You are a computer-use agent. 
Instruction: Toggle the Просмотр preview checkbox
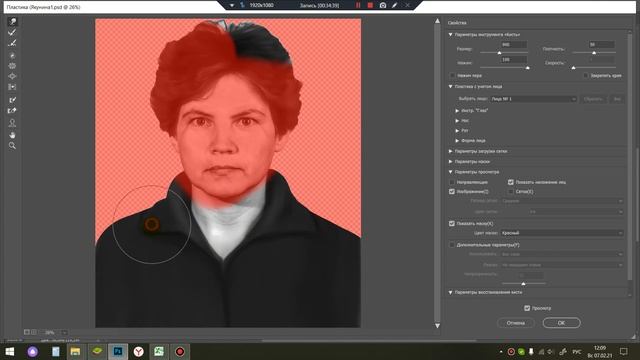[527, 308]
